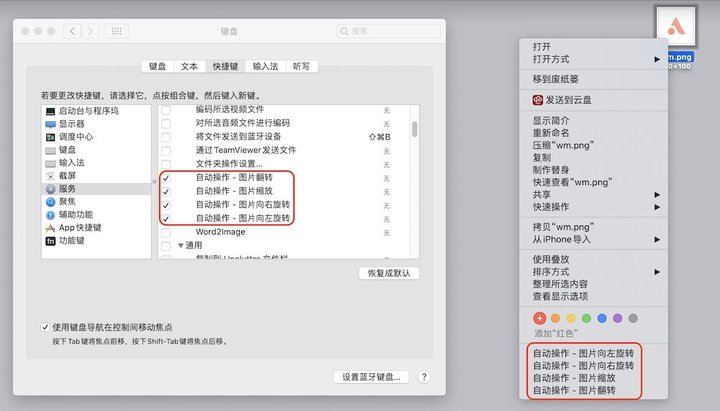Uncheck 自动操作 - 图片向右旋转 checkbox
This screenshot has width=720, height=411.
166,205
